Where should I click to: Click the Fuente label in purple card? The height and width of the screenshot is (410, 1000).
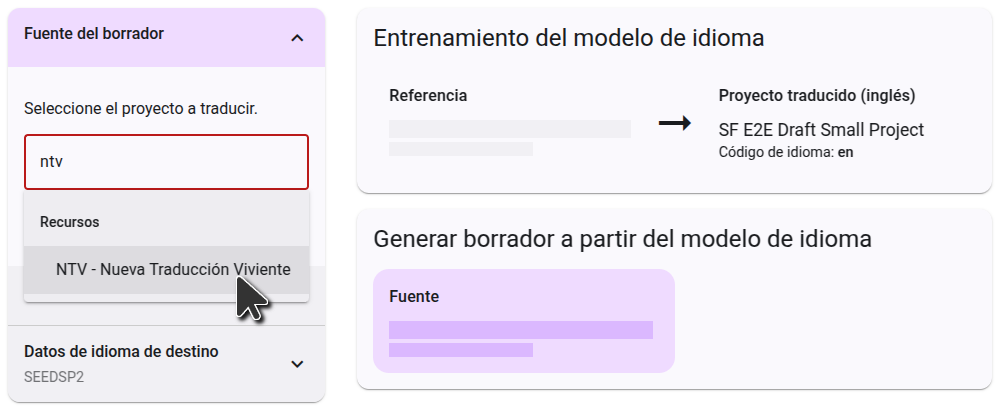[x=414, y=297]
